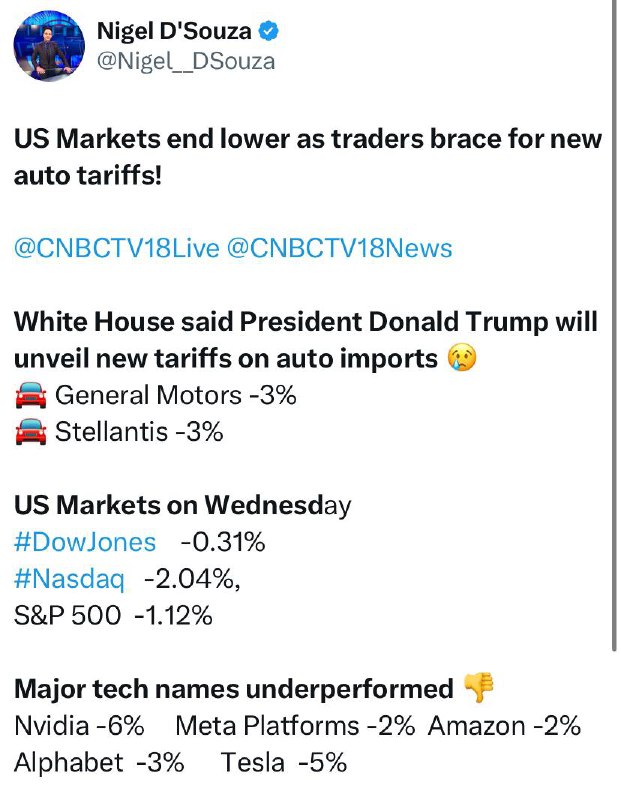Open the @CNBCTV18News mention

[339, 248]
